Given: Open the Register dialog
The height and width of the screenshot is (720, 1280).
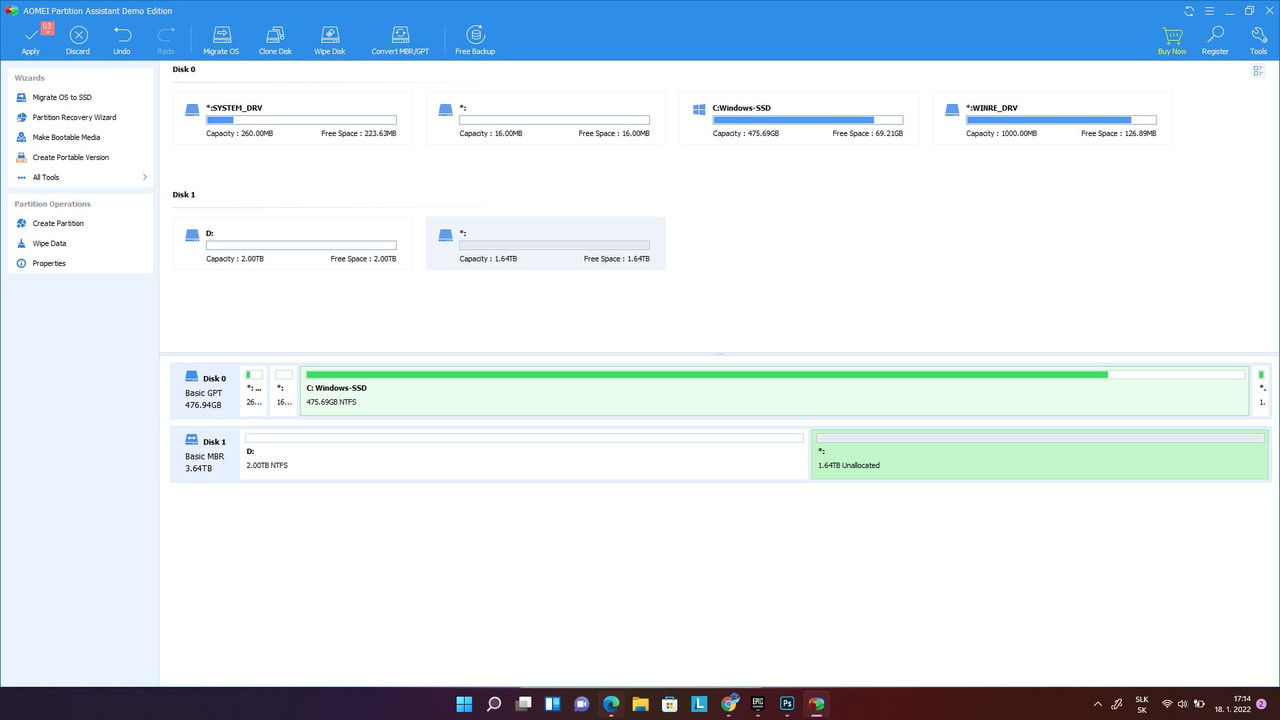Looking at the screenshot, I should coord(1215,39).
